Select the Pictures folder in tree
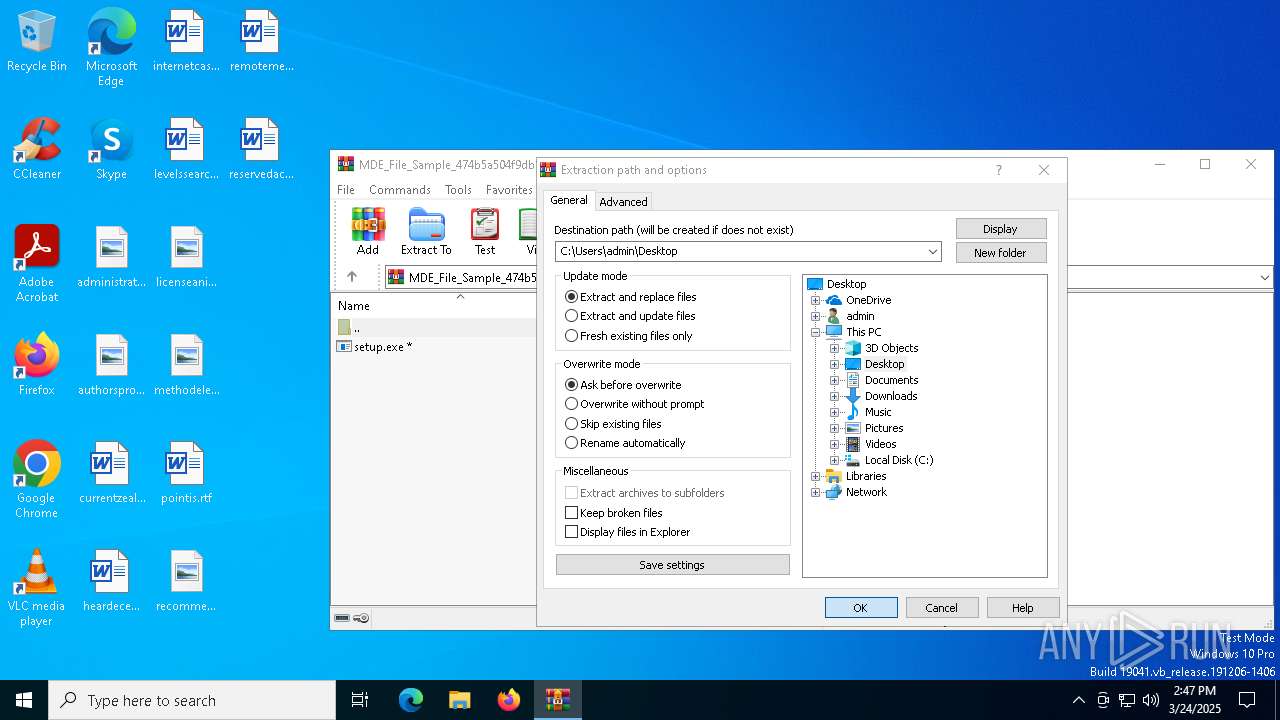1280x720 pixels. (x=884, y=428)
